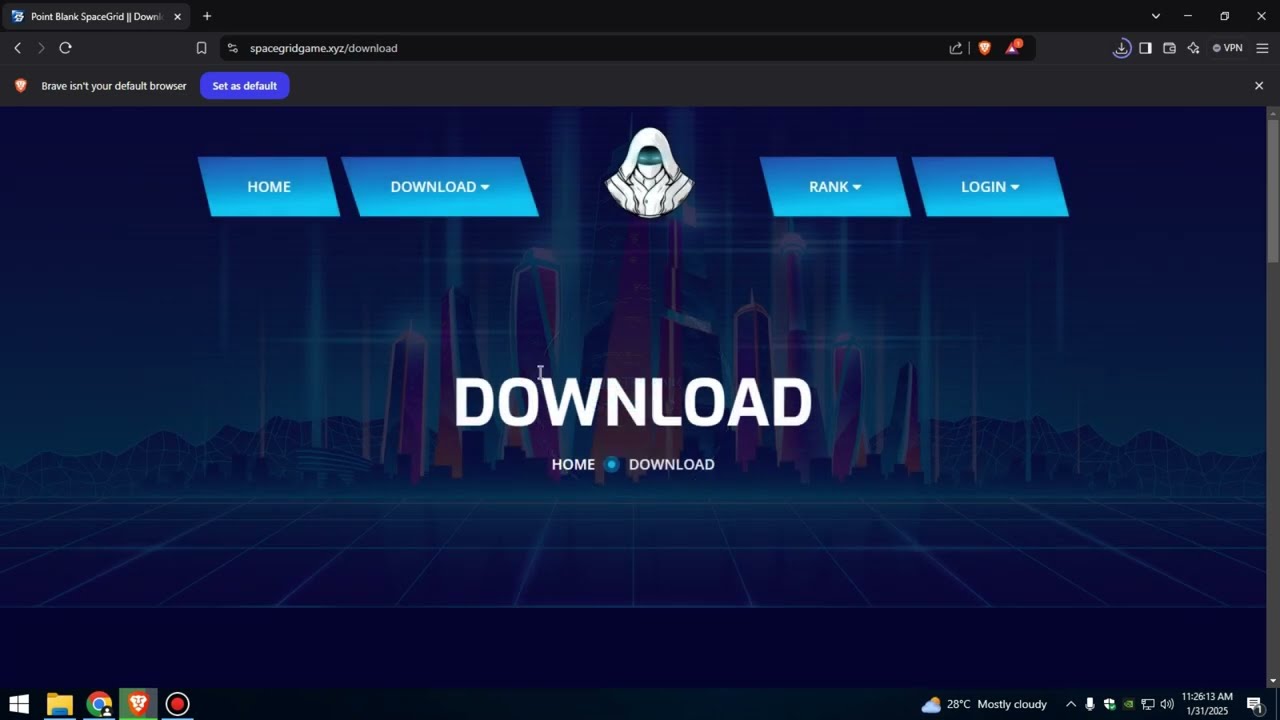Toggle the sidebar panel icon
The width and height of the screenshot is (1280, 720).
coord(1145,48)
